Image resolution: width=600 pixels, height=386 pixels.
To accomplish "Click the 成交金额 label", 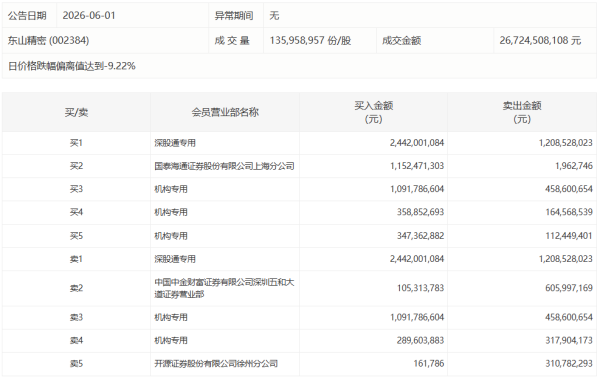I will (x=401, y=41).
